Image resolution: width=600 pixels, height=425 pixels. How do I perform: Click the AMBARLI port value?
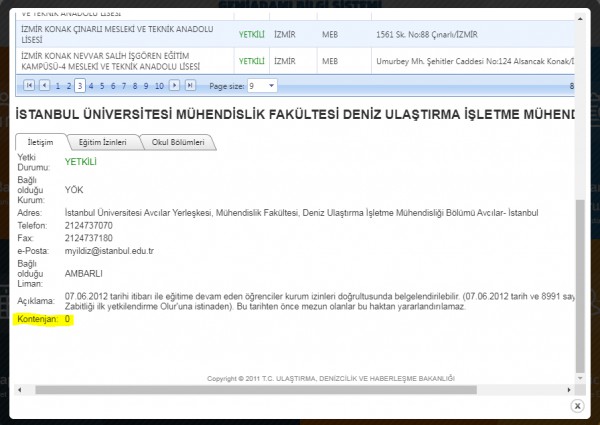pos(83,274)
